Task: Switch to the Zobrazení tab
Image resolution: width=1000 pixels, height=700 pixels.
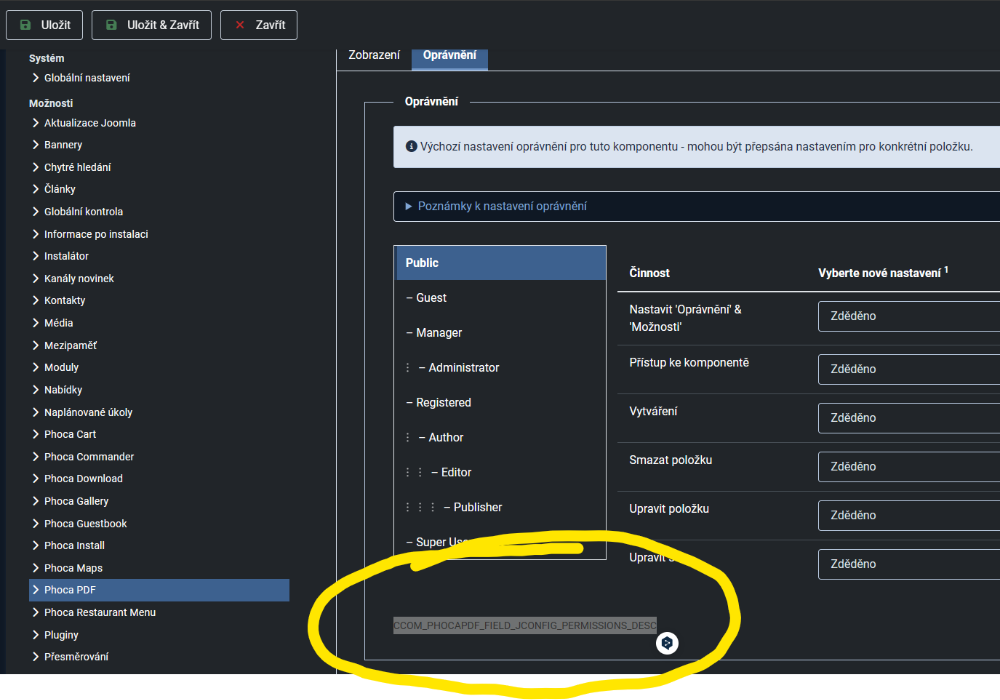Action: pyautogui.click(x=374, y=55)
